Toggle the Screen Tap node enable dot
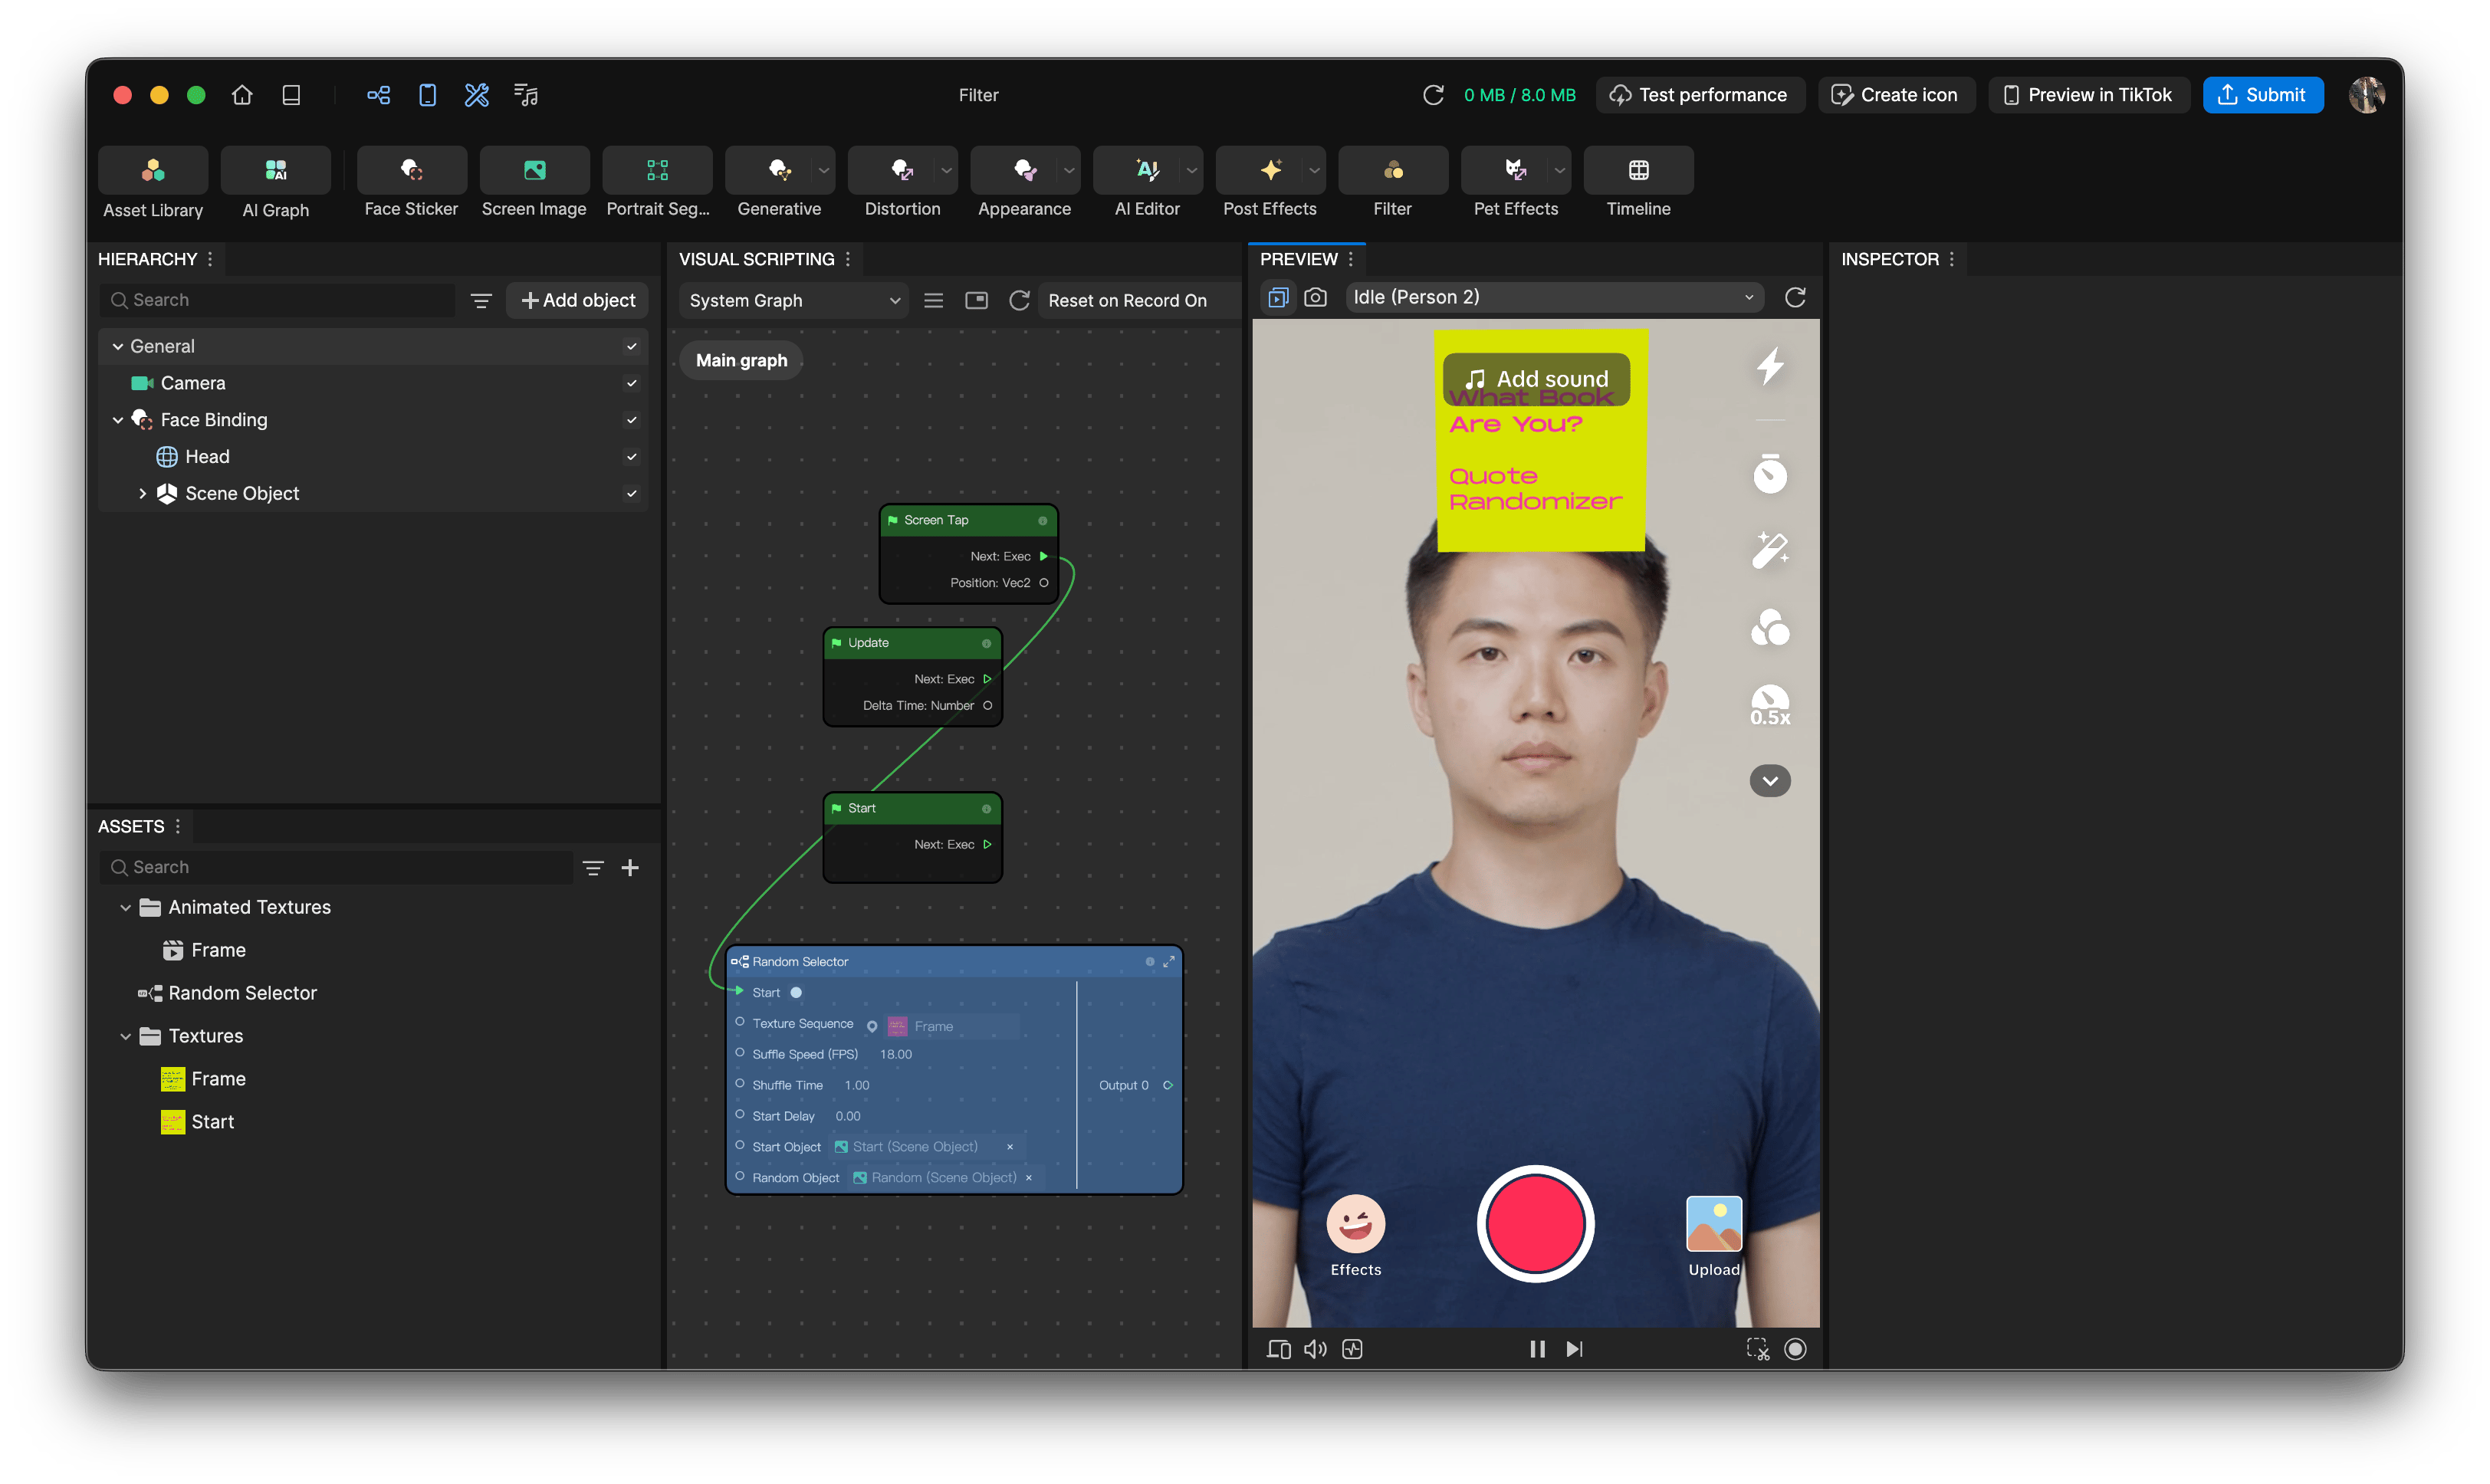Screen dimensions: 2490x1484 point(1043,520)
